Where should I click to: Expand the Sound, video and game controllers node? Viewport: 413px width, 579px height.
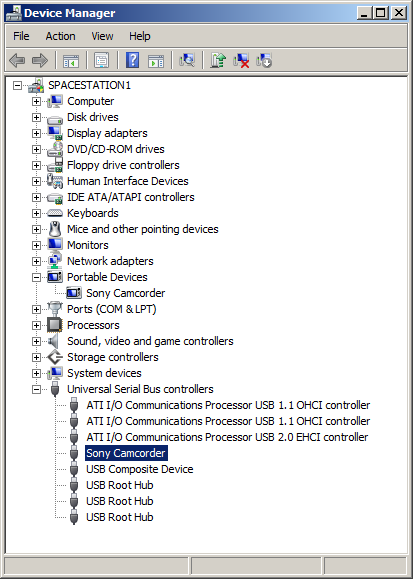(36, 341)
